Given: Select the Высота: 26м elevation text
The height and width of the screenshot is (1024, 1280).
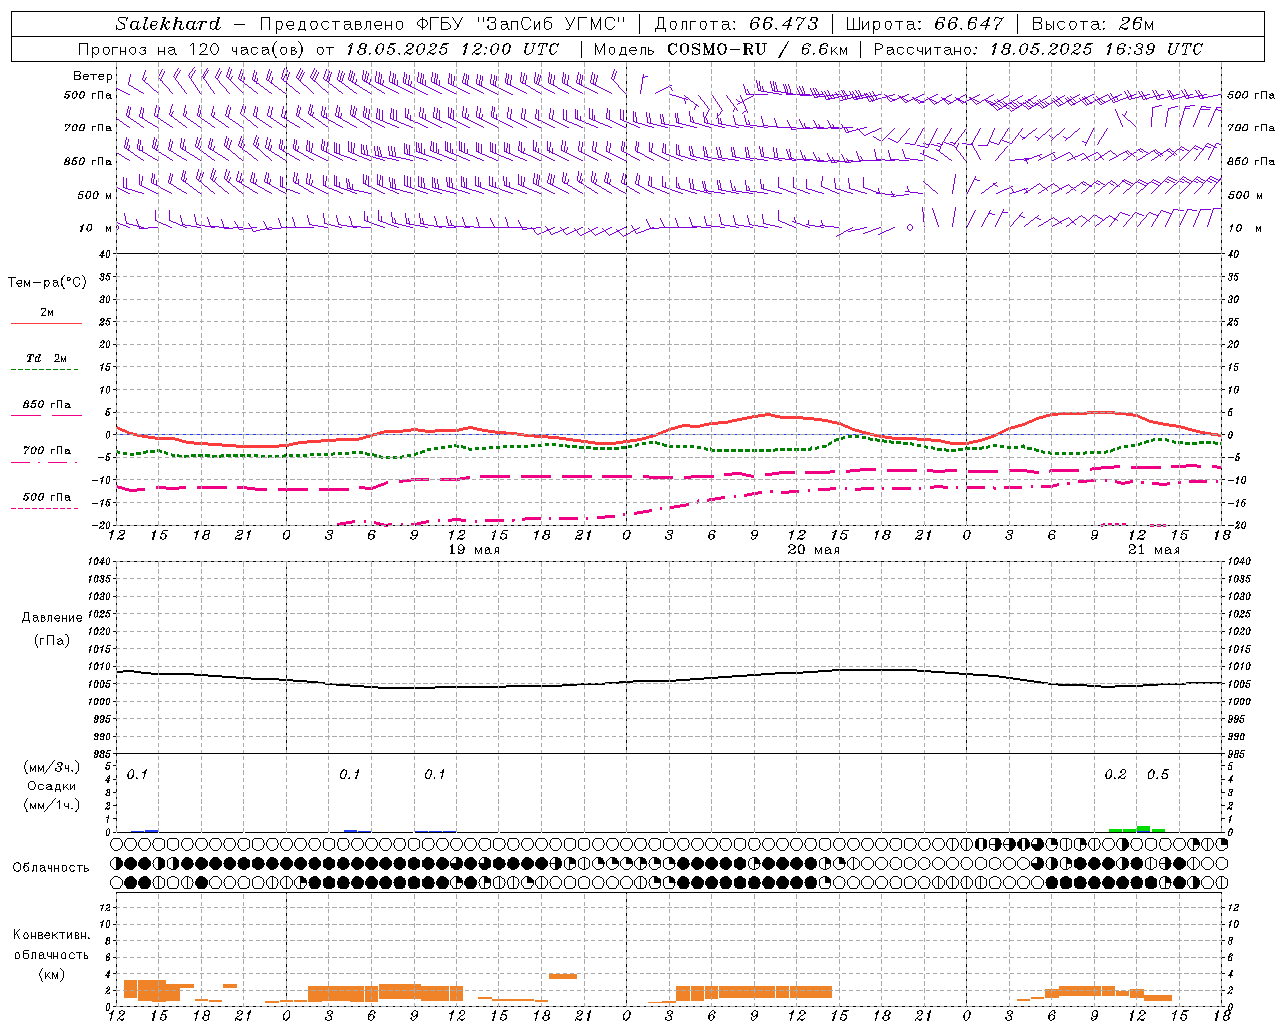Looking at the screenshot, I should (1093, 24).
